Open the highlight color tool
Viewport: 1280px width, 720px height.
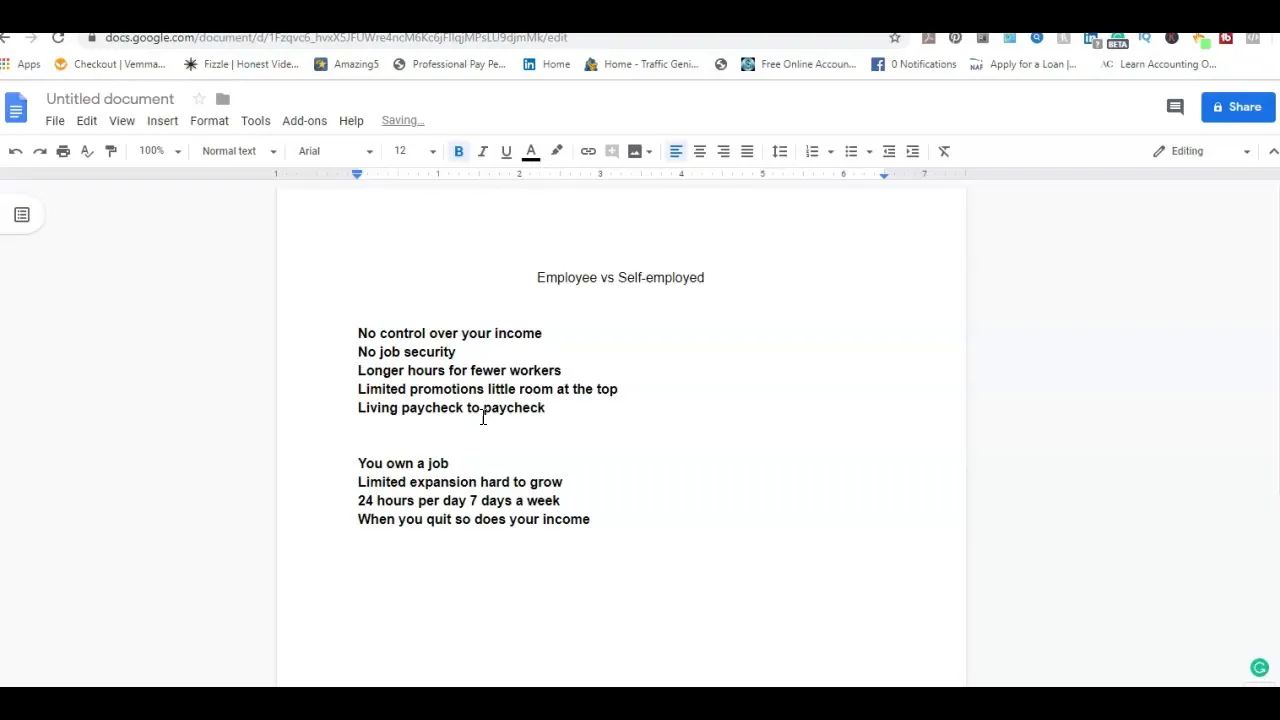point(557,151)
